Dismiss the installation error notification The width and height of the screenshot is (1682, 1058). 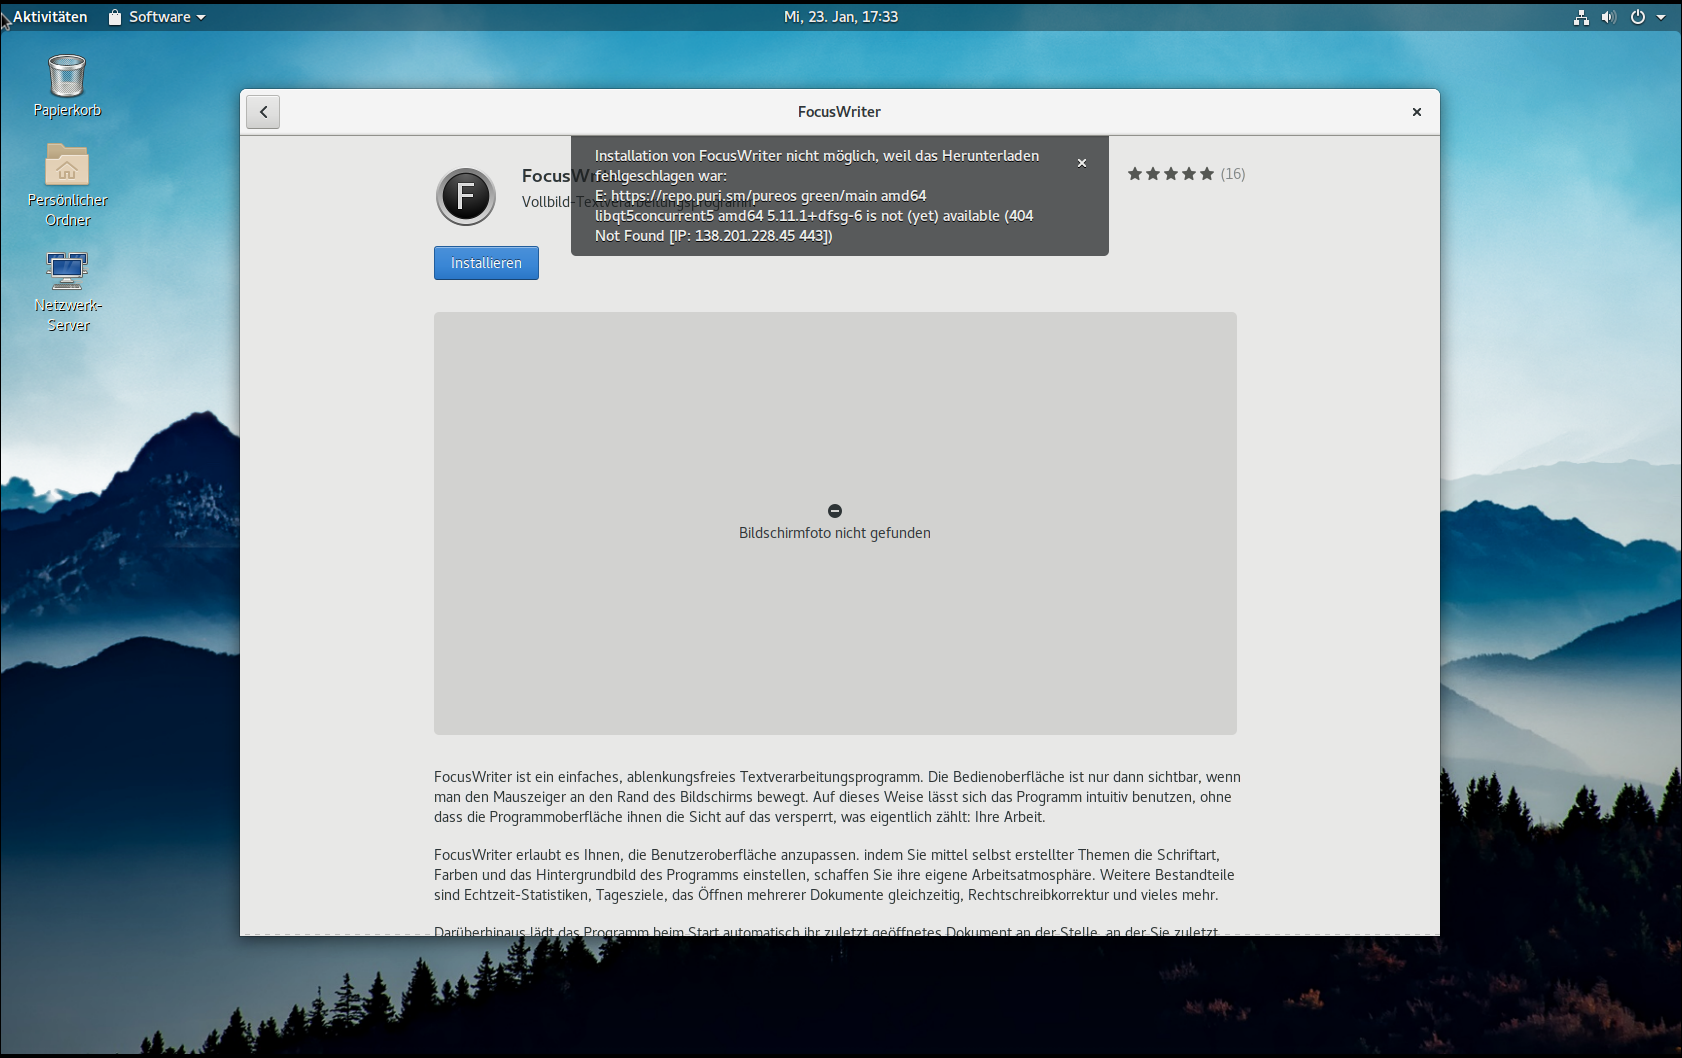pyautogui.click(x=1081, y=163)
